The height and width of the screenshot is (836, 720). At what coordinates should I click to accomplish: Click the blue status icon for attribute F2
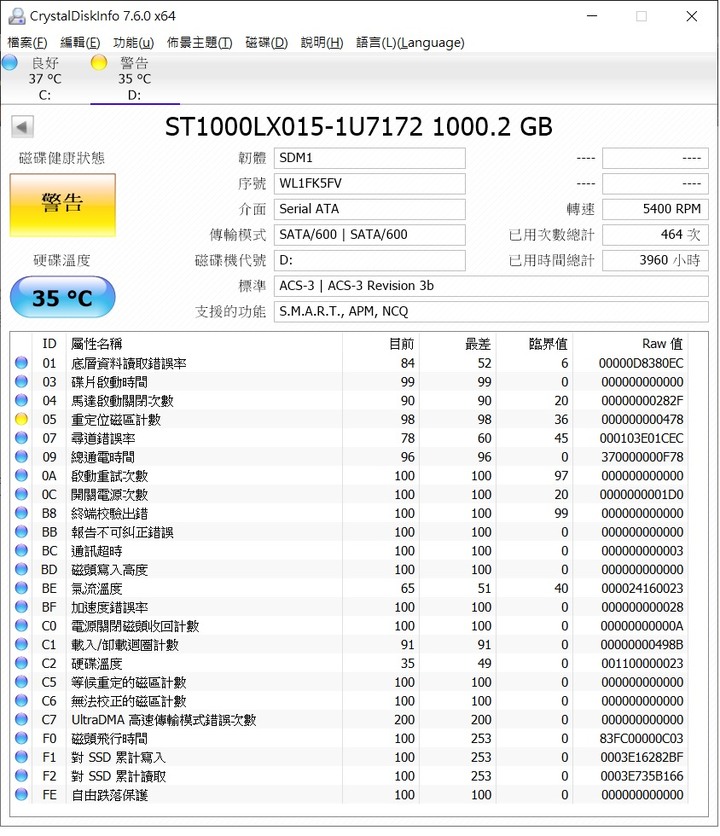pyautogui.click(x=21, y=776)
